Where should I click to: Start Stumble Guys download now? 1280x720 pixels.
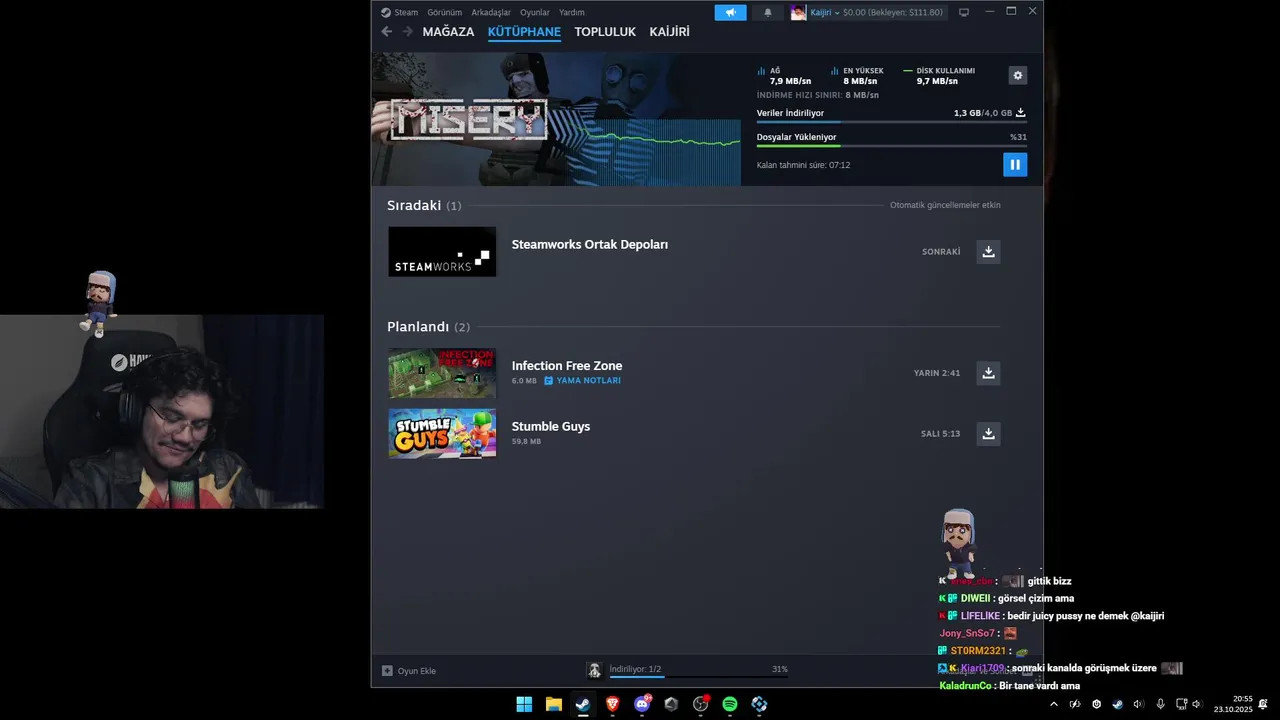pos(988,433)
